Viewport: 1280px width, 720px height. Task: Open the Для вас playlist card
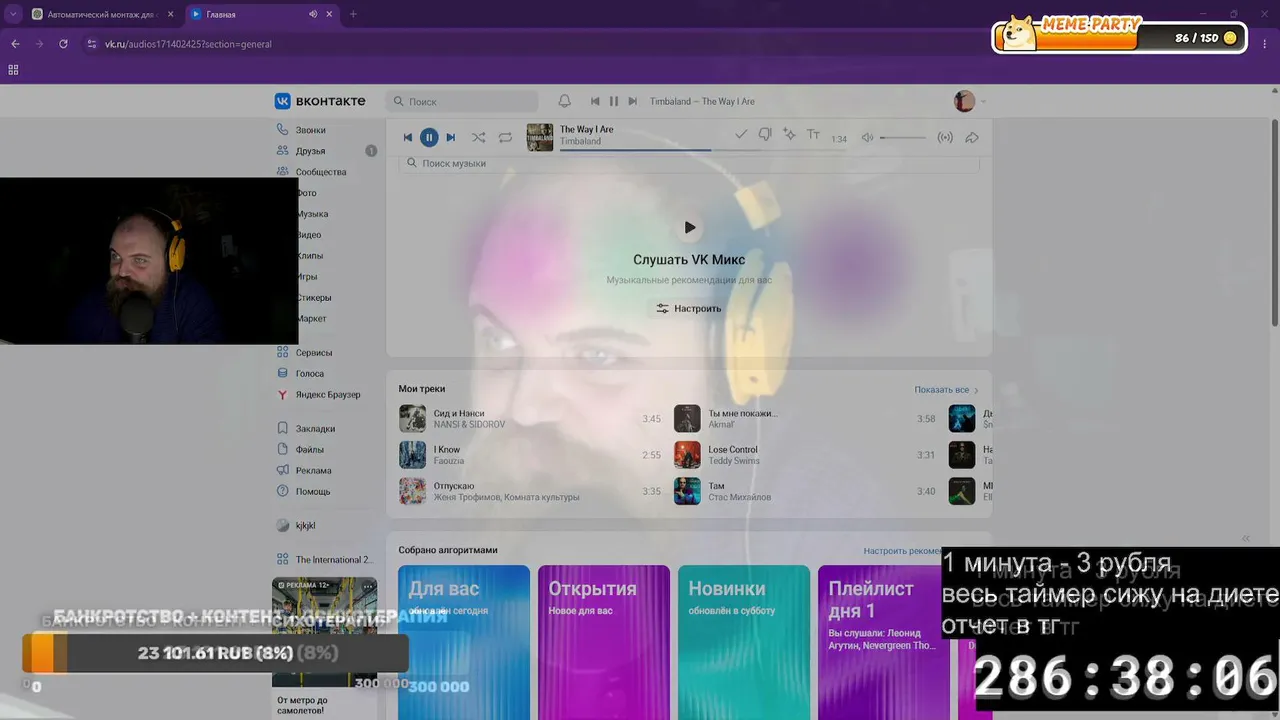tap(464, 642)
